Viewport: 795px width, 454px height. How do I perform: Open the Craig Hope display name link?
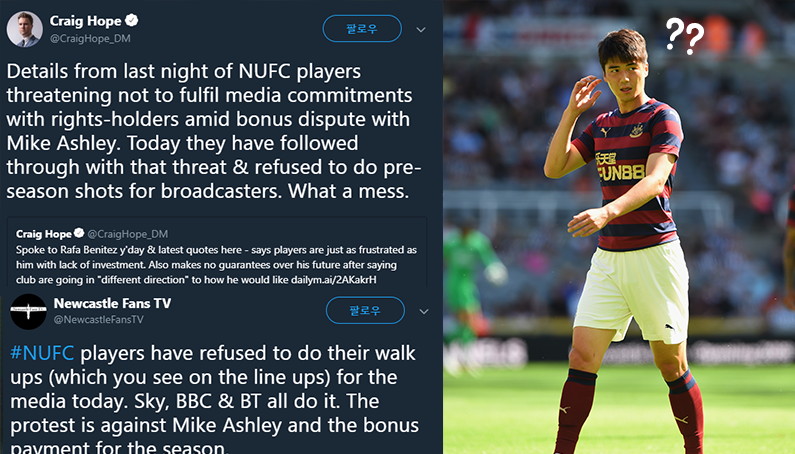[85, 21]
